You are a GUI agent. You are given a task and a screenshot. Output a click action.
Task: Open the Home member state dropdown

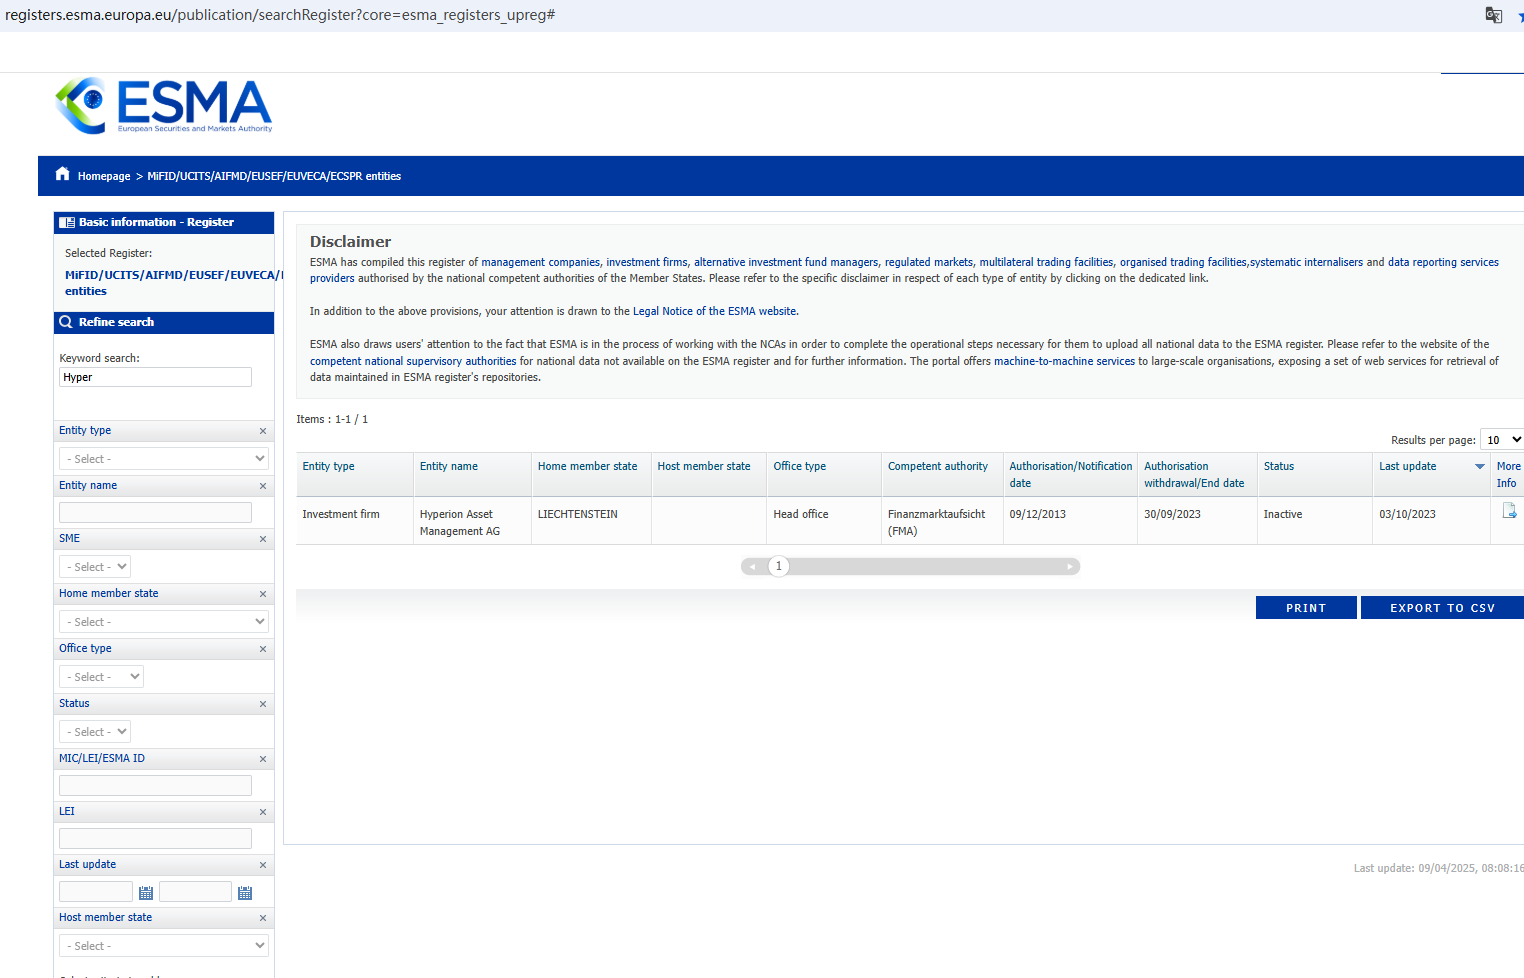pos(164,622)
